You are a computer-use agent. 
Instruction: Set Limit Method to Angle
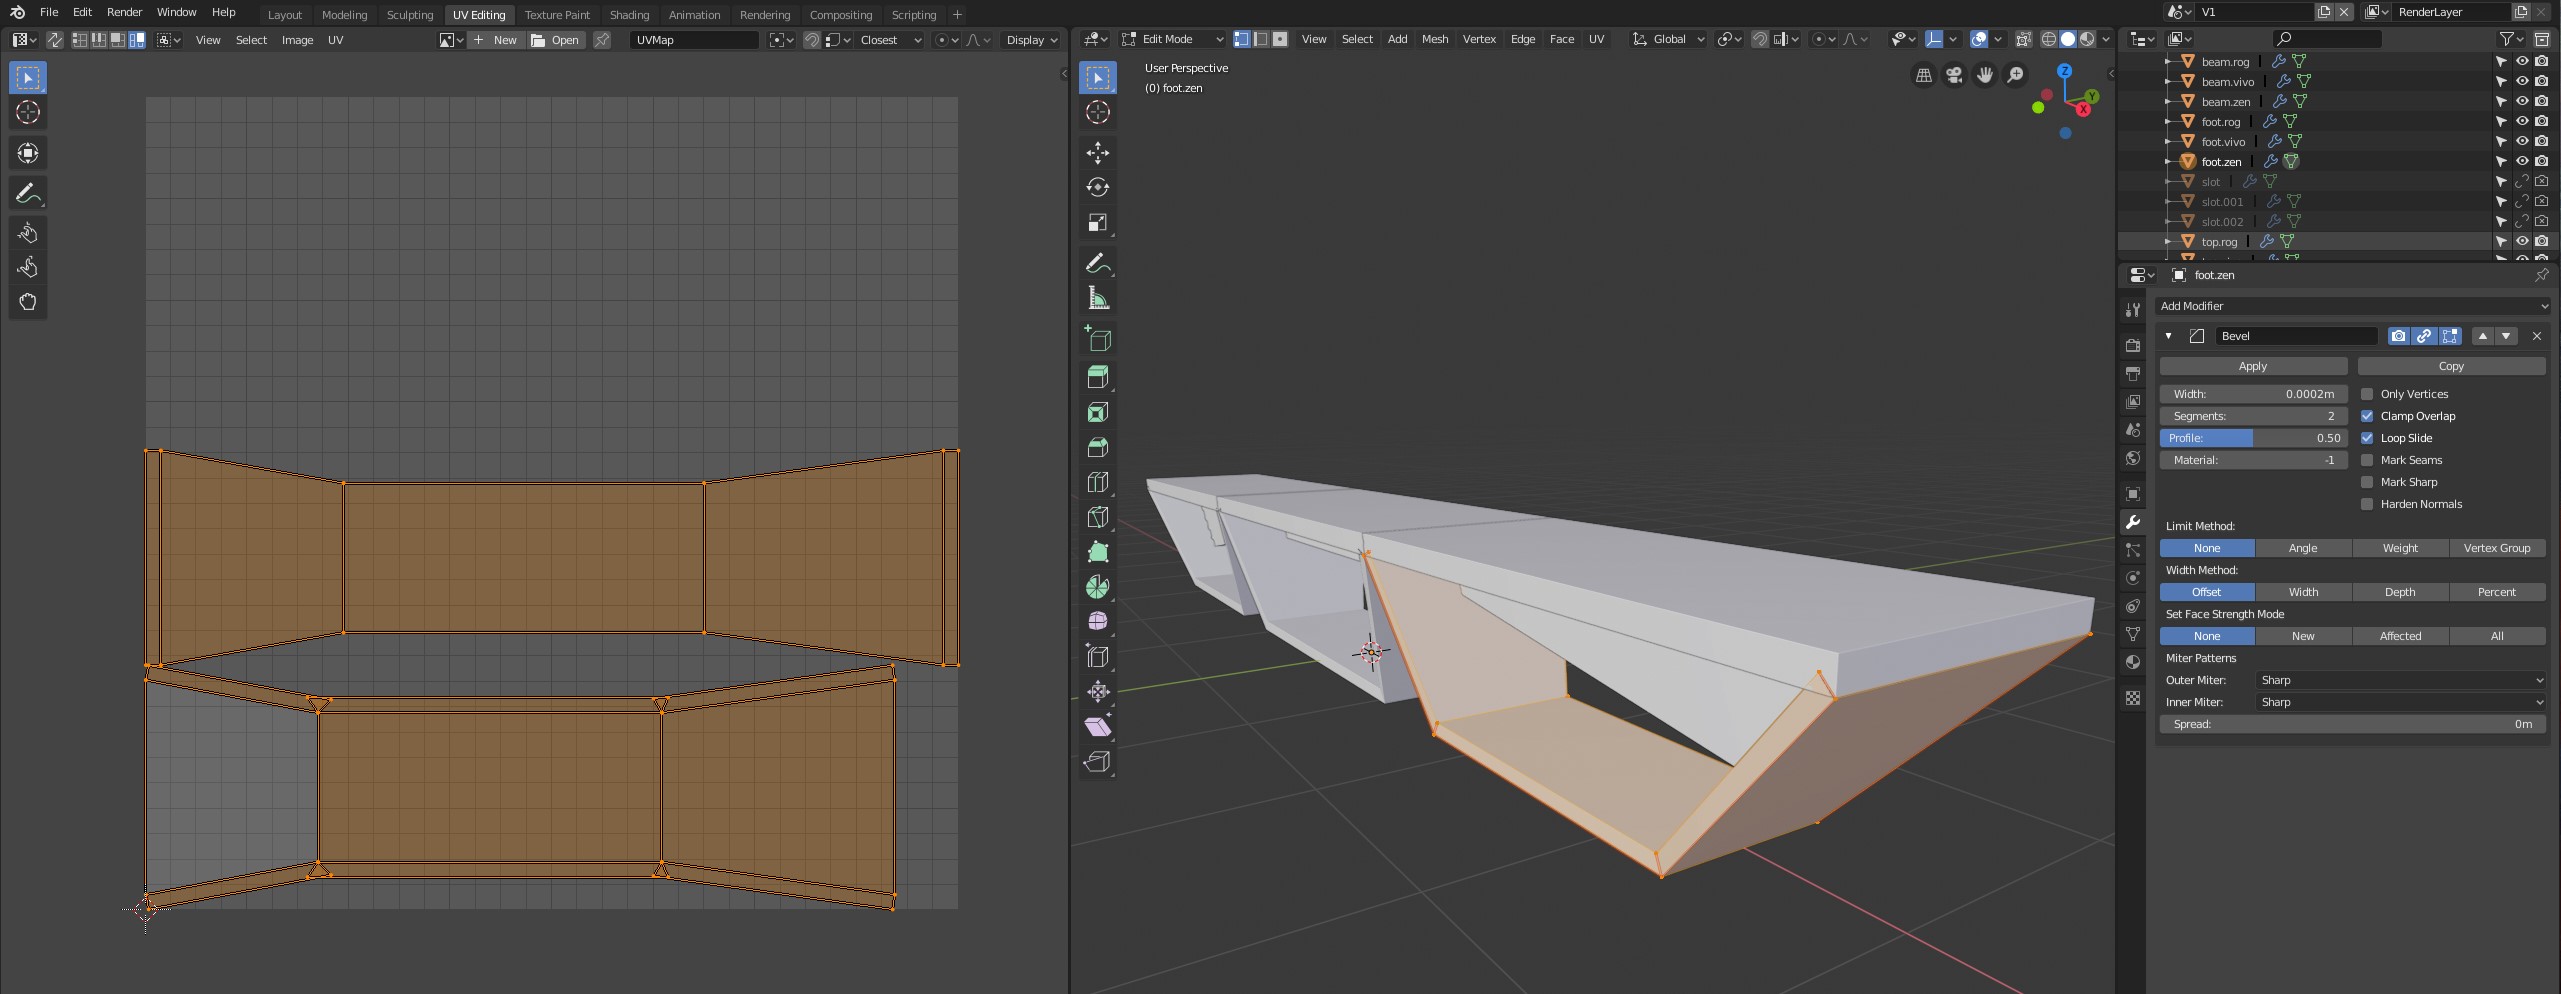[x=2302, y=548]
